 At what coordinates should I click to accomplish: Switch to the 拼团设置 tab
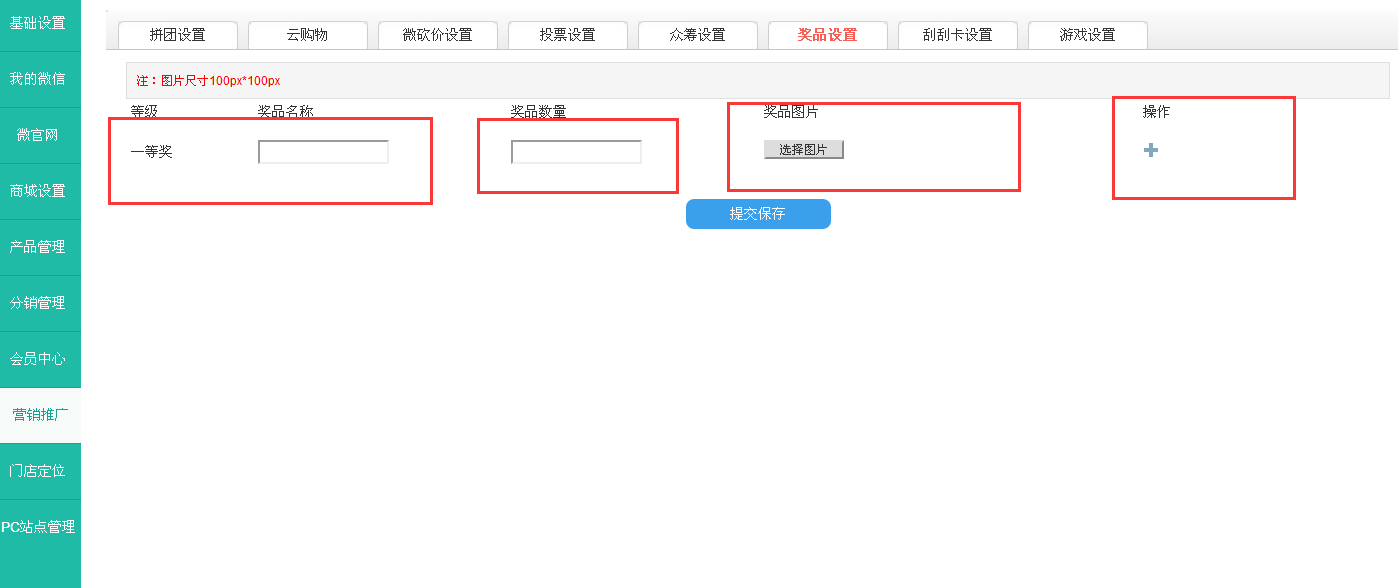tap(178, 35)
